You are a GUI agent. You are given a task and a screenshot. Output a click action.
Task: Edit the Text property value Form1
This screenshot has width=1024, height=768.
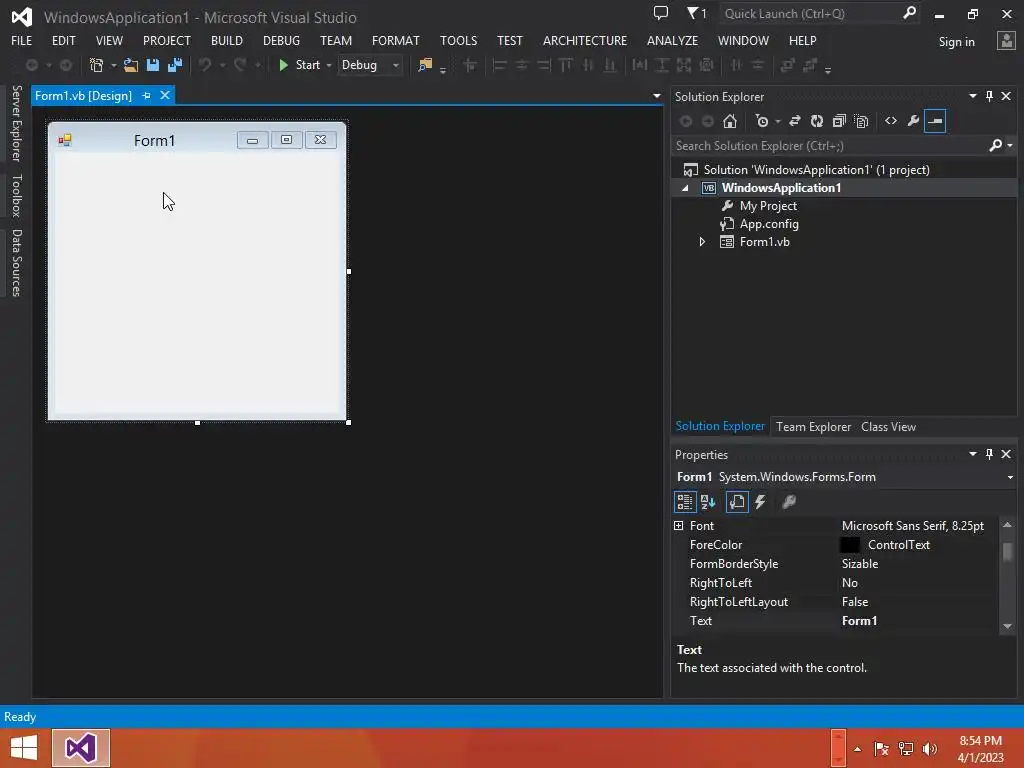[x=859, y=620]
